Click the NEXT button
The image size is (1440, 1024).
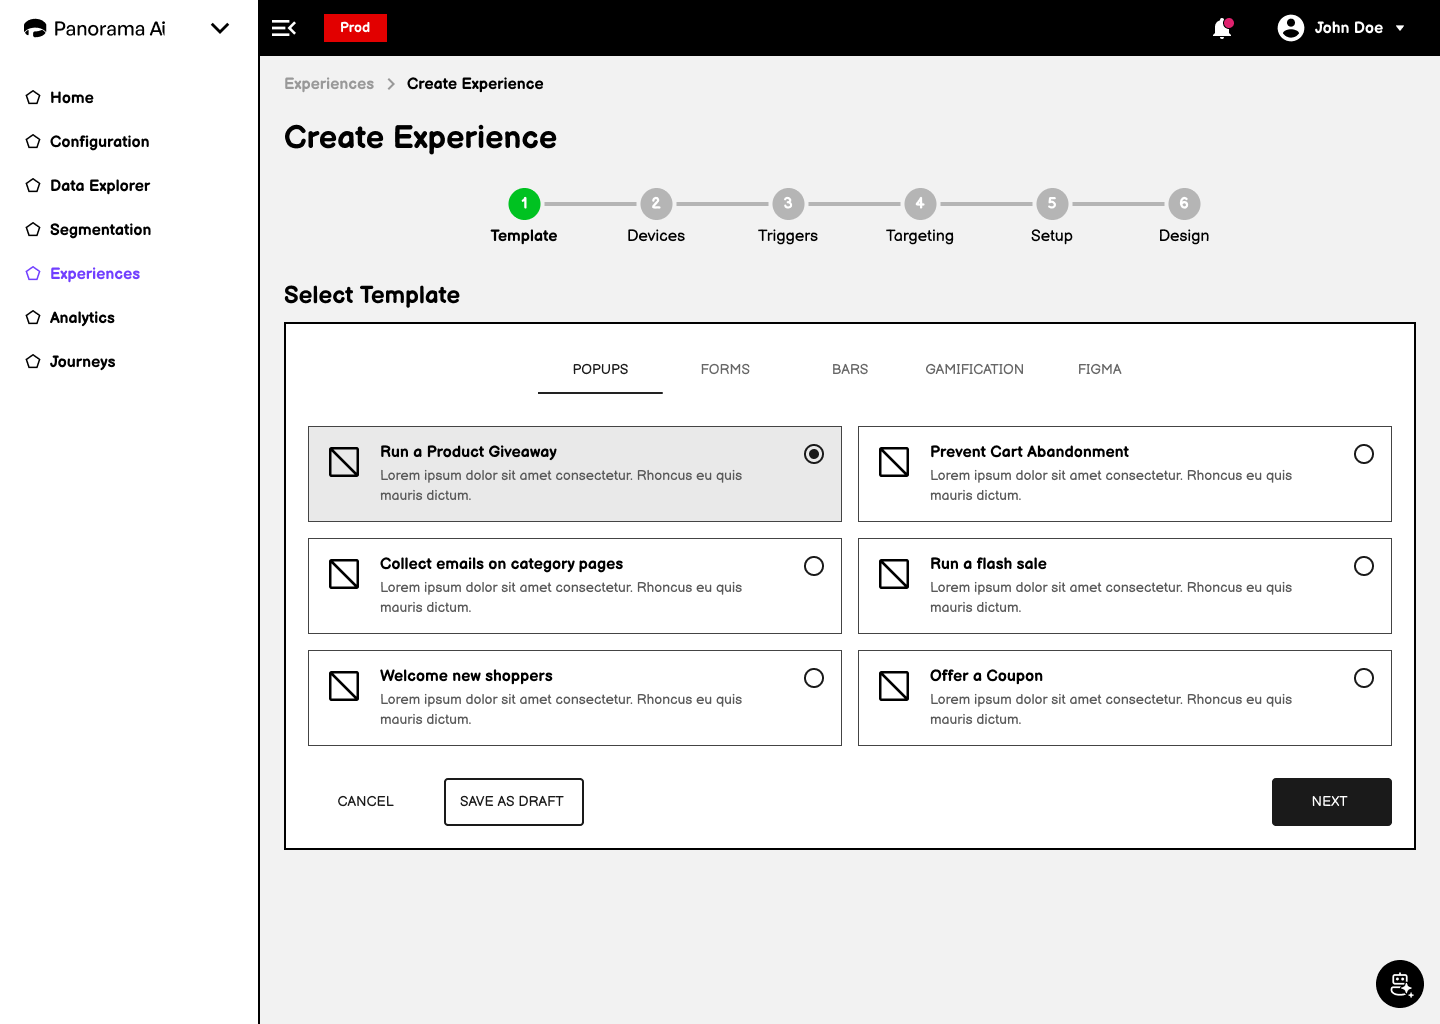pos(1332,802)
